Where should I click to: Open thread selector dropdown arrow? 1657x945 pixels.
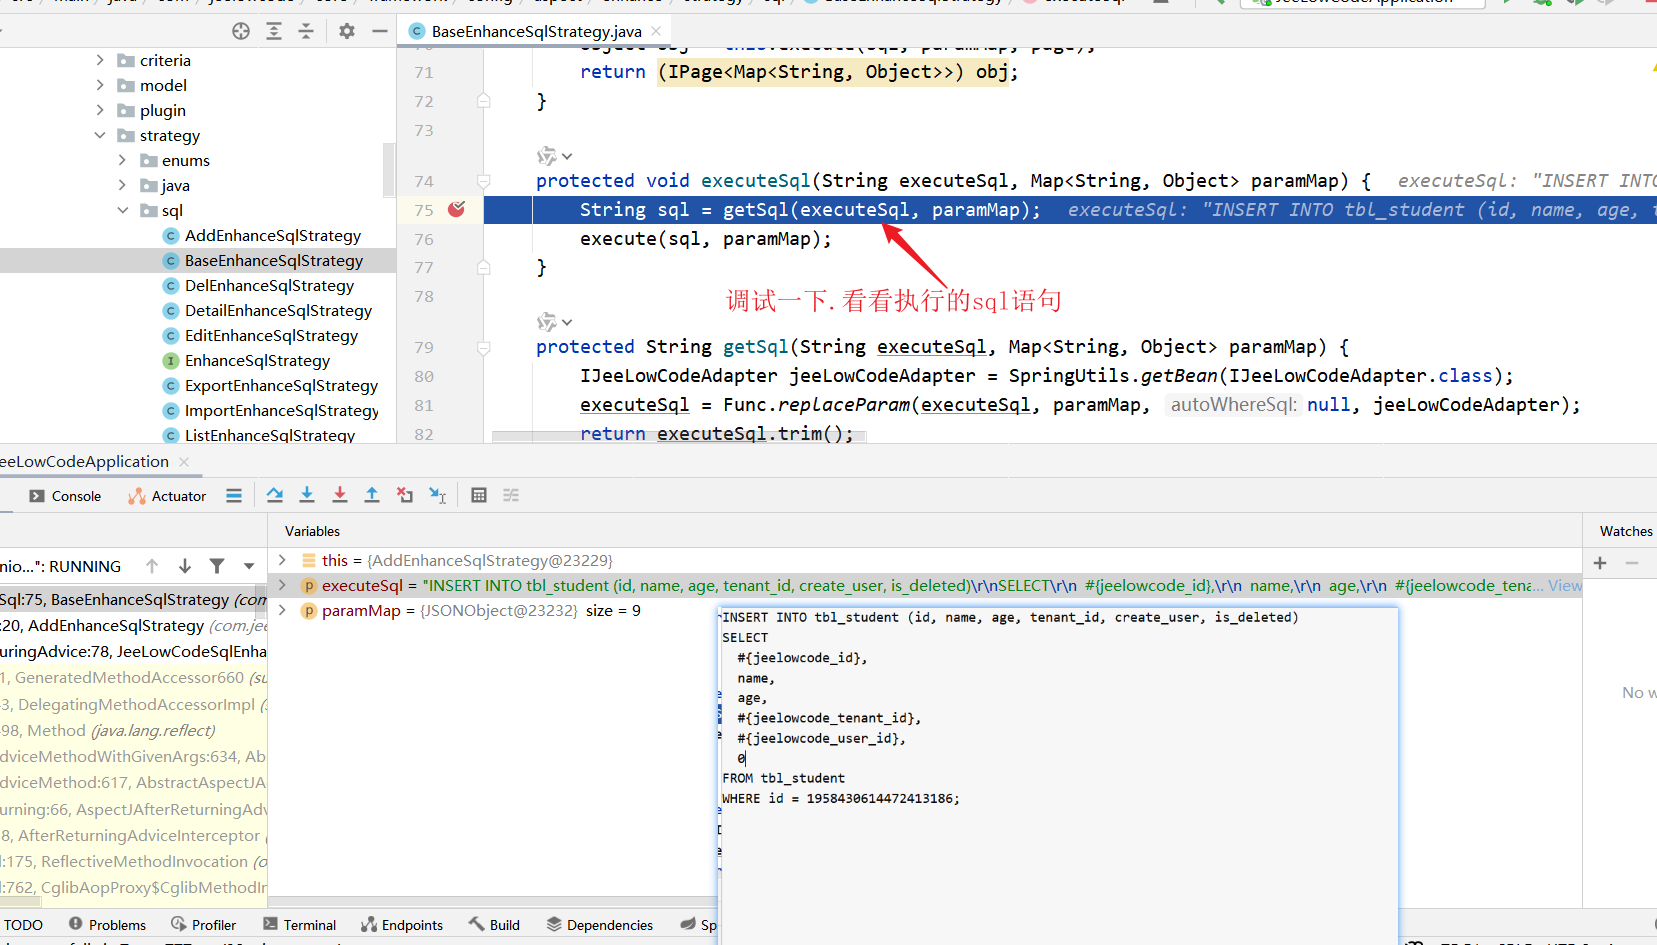tap(249, 566)
